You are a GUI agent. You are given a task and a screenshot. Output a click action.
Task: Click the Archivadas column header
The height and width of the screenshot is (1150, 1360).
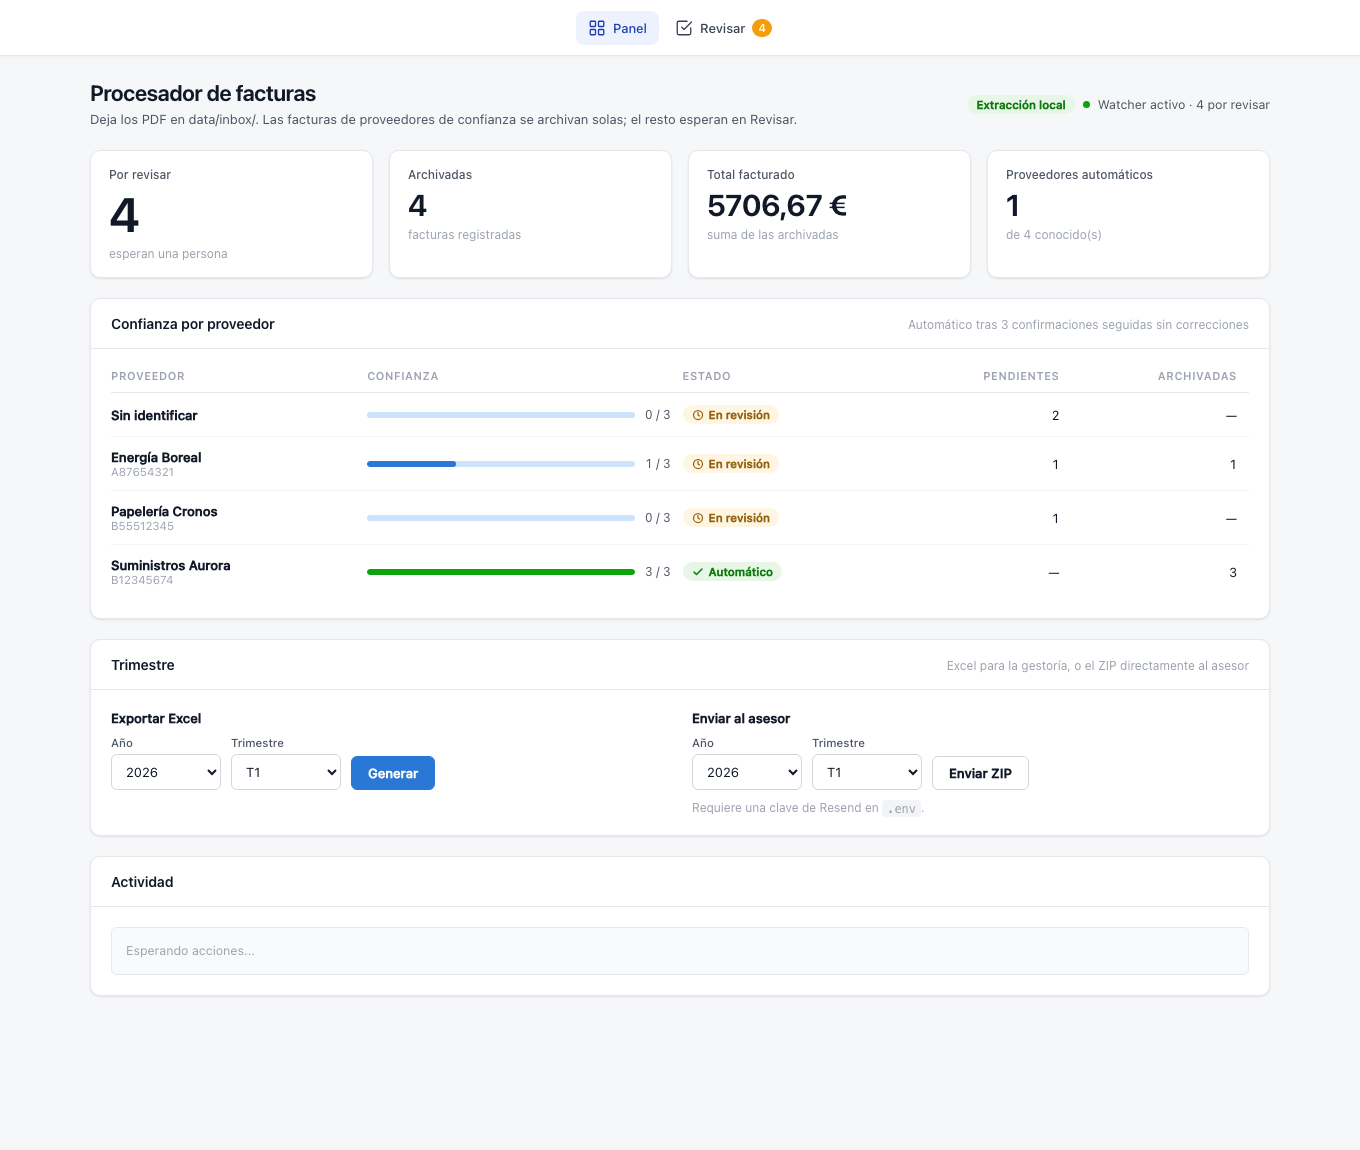pos(1197,376)
